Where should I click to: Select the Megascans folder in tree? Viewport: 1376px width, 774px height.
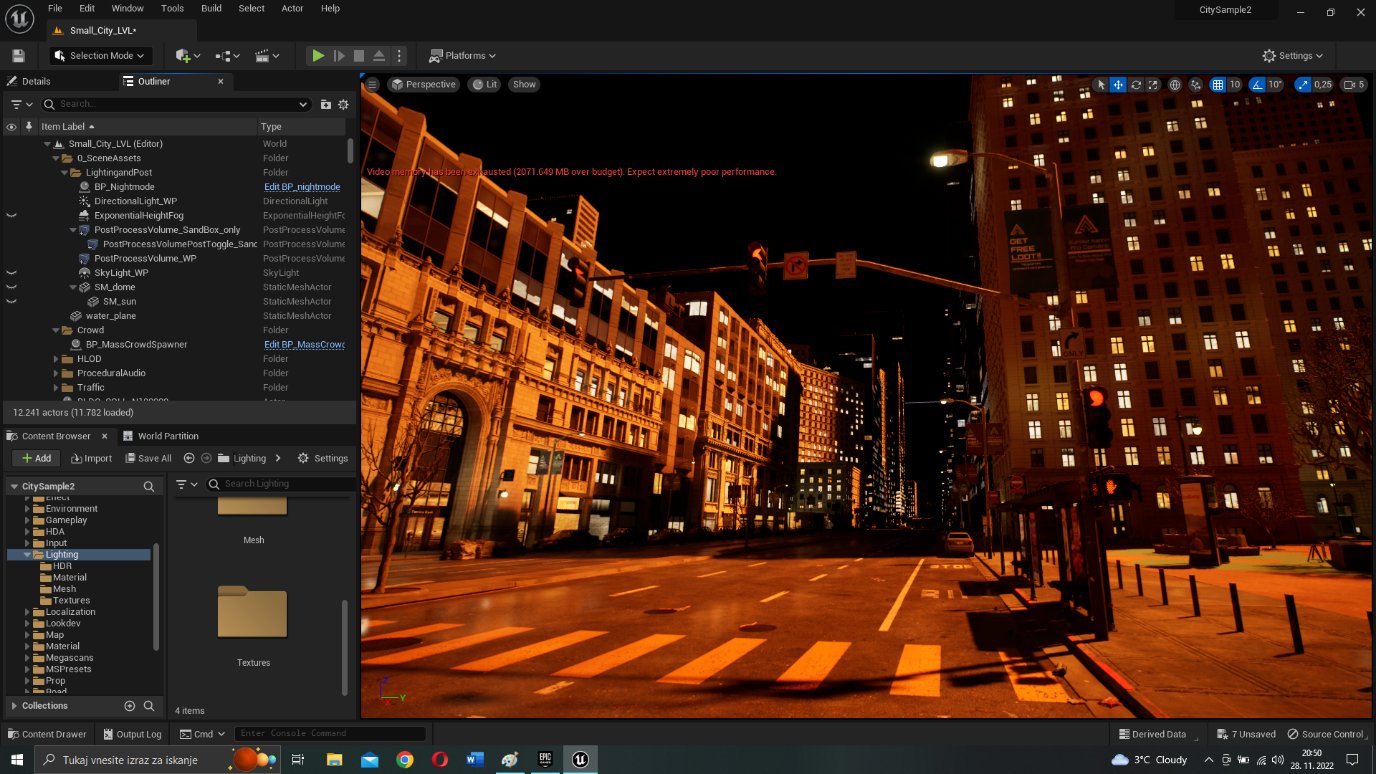(x=69, y=658)
